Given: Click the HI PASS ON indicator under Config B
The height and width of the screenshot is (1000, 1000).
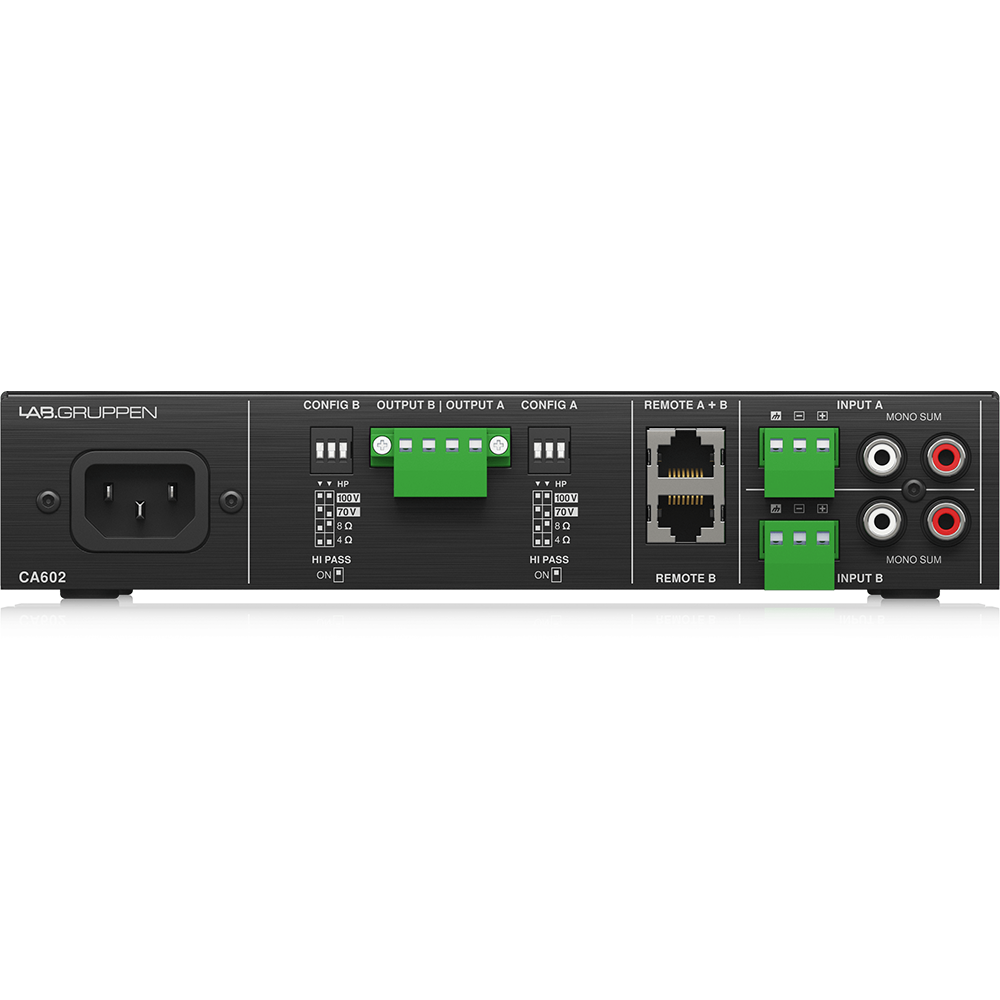Looking at the screenshot, I should [x=338, y=575].
